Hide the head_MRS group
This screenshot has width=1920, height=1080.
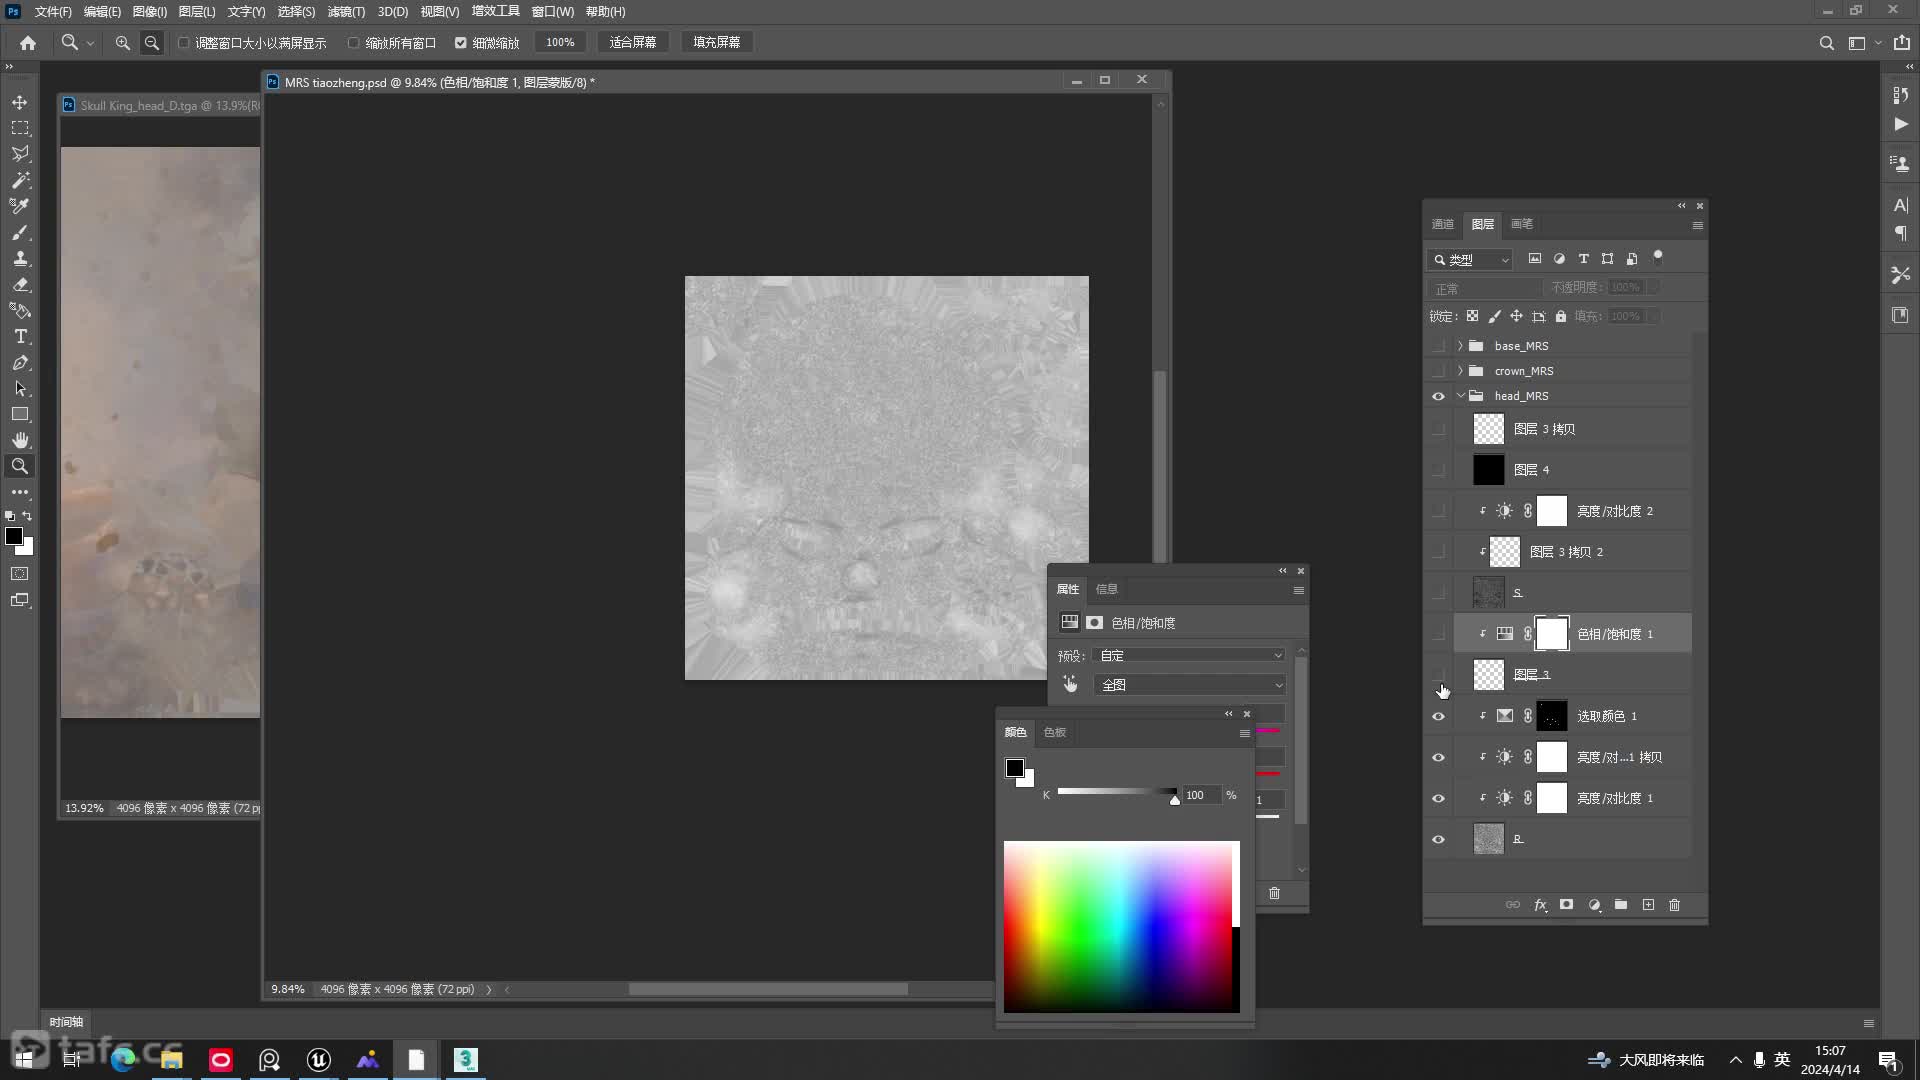1438,396
